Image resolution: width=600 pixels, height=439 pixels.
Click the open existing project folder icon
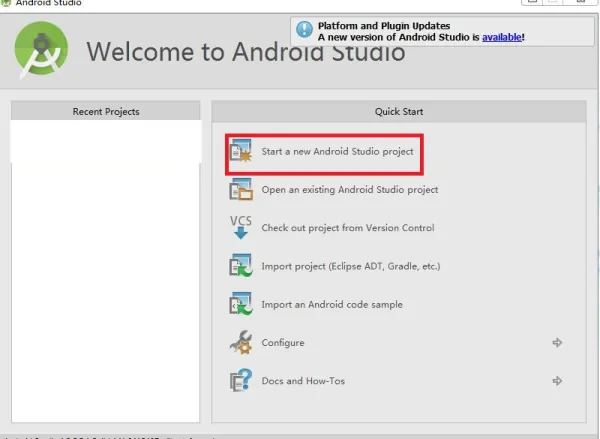(241, 189)
